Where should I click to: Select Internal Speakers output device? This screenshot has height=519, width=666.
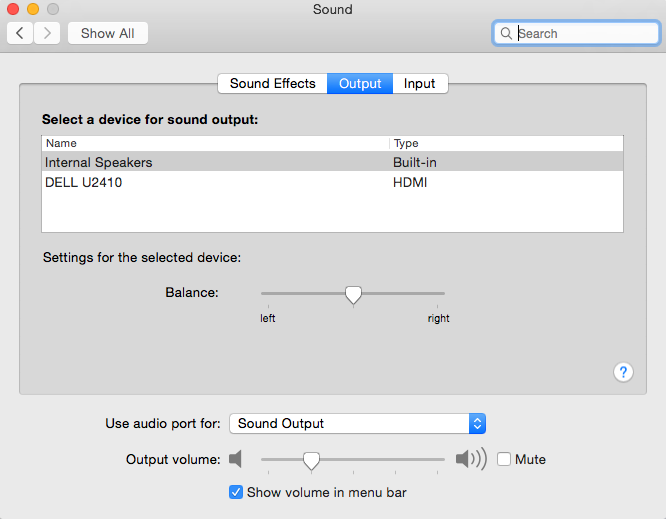coord(333,162)
